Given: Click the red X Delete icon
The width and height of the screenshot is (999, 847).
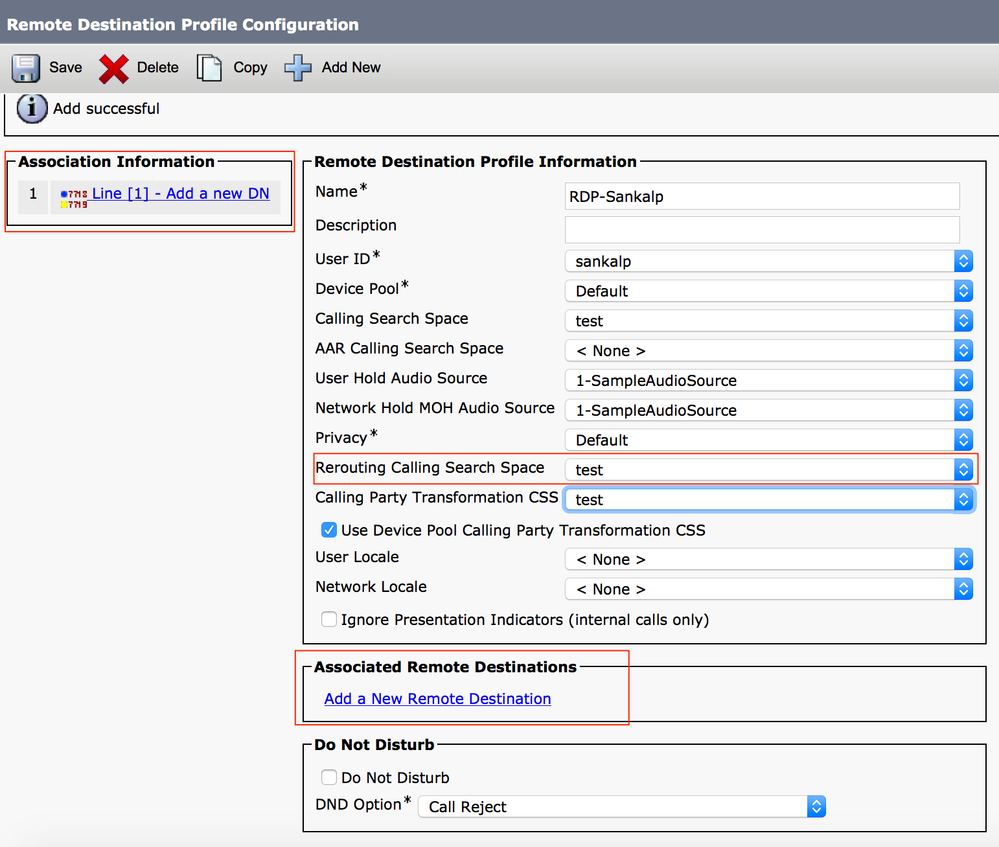Looking at the screenshot, I should tap(113, 68).
